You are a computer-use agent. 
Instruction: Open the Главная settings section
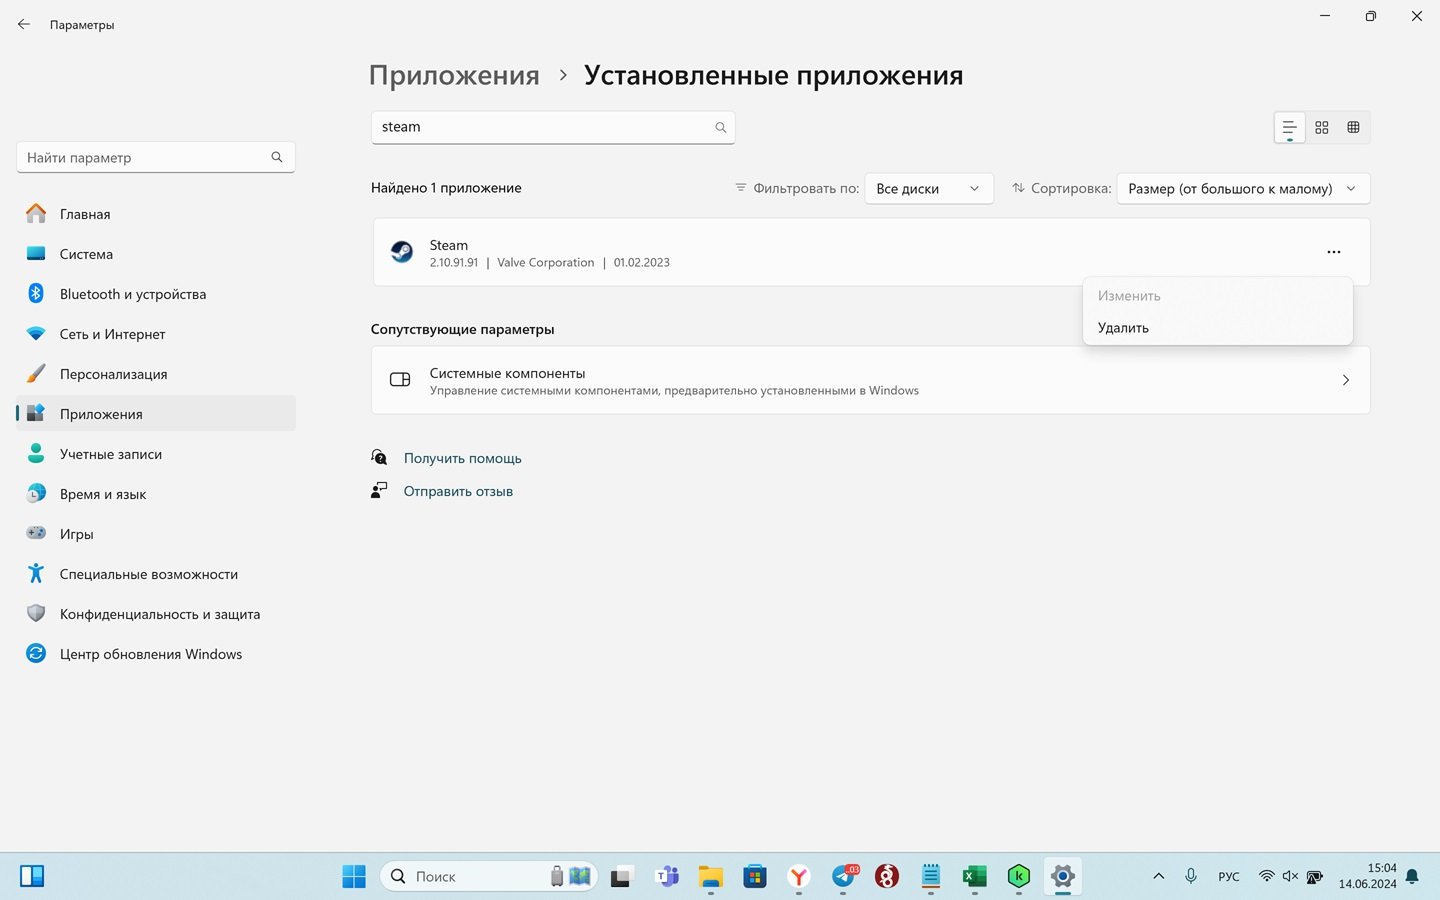156,214
